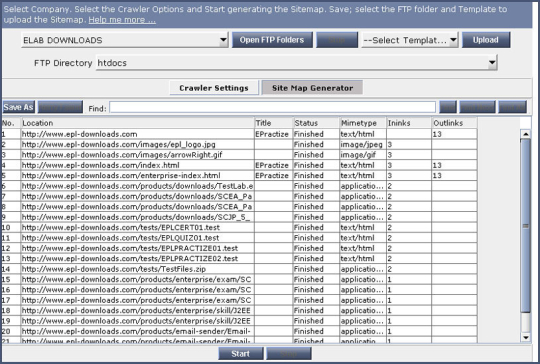
Task: Click the No. column header
Action: pos(11,123)
